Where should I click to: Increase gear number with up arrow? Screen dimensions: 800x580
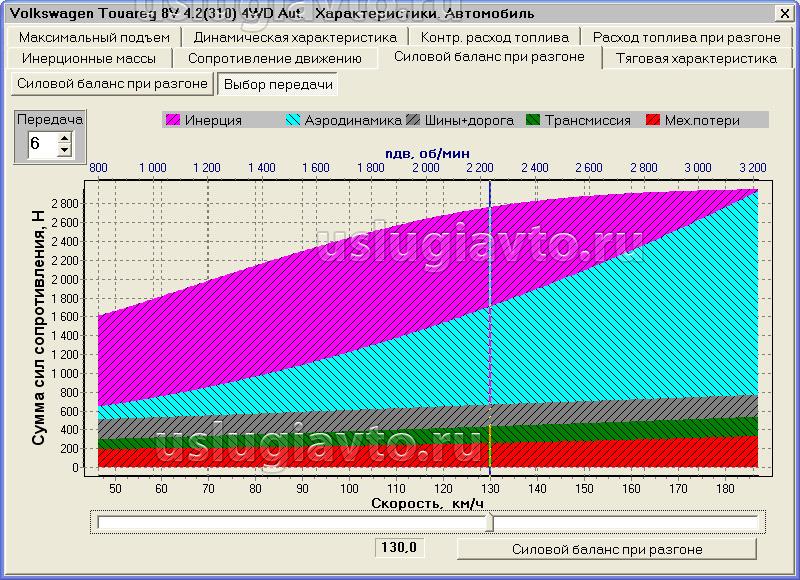[x=65, y=138]
